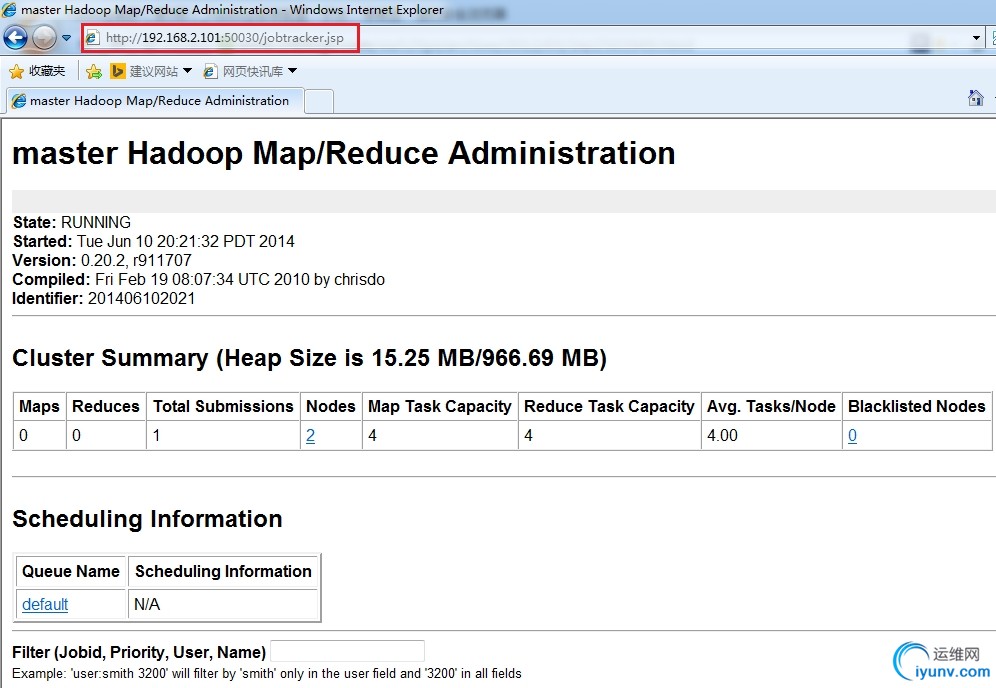Open the 收藏夹 favorites star button
This screenshot has width=996, height=688.
[x=37, y=71]
